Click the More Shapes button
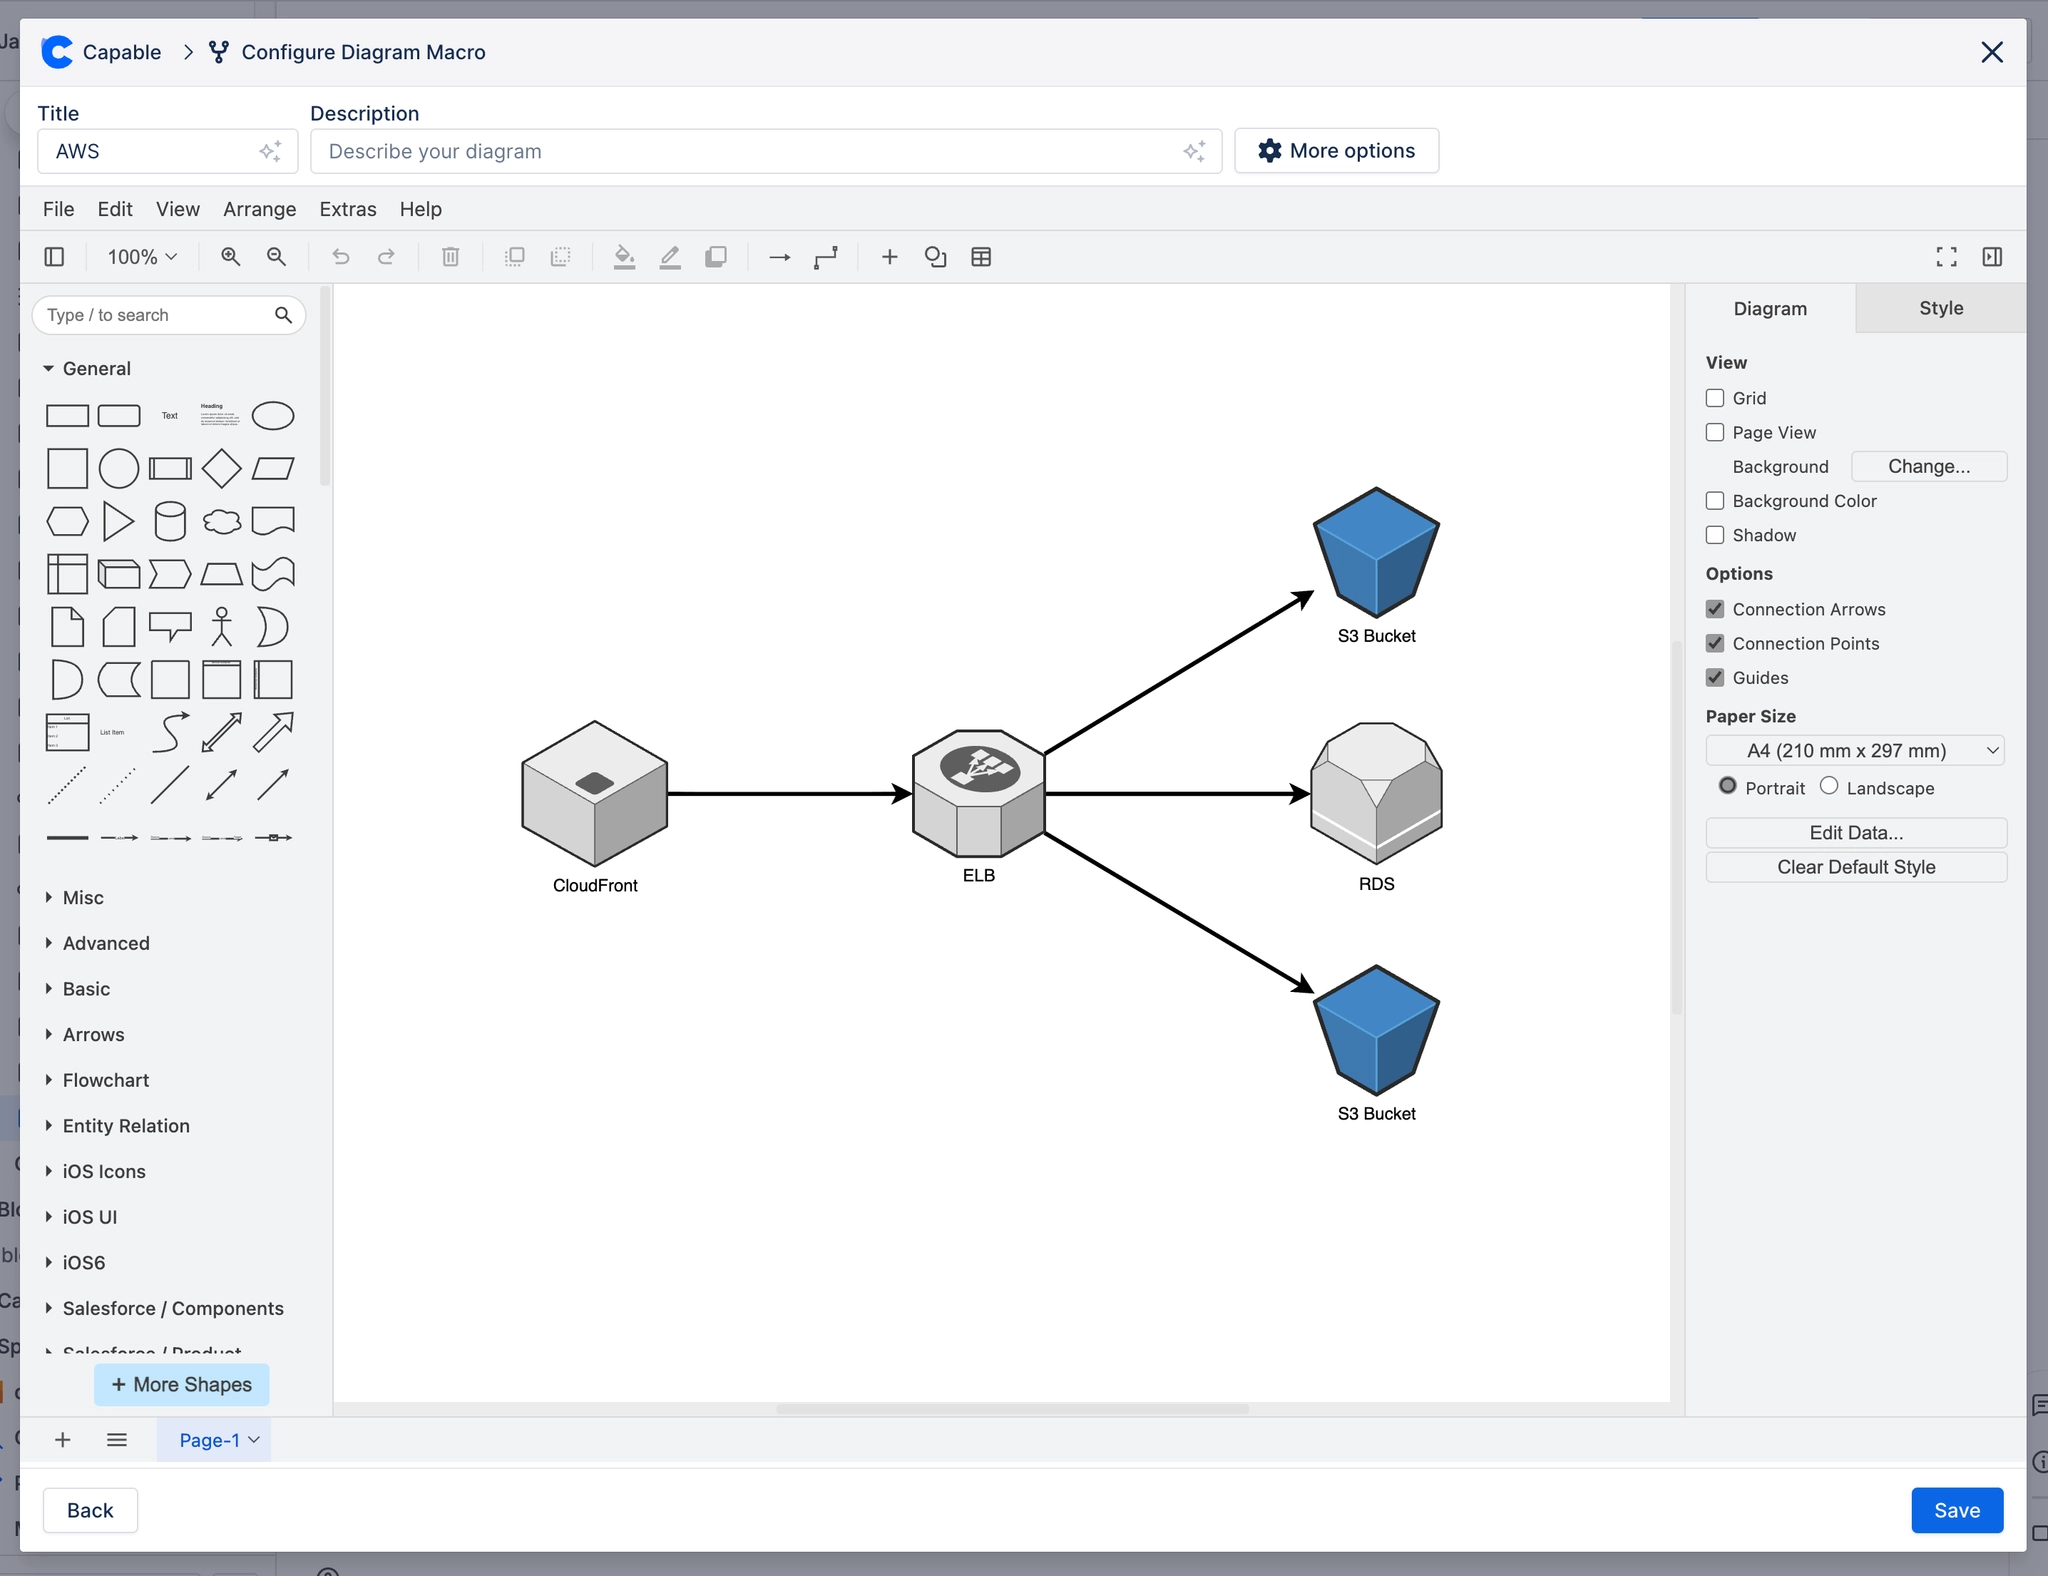Image resolution: width=2048 pixels, height=1576 pixels. point(180,1384)
